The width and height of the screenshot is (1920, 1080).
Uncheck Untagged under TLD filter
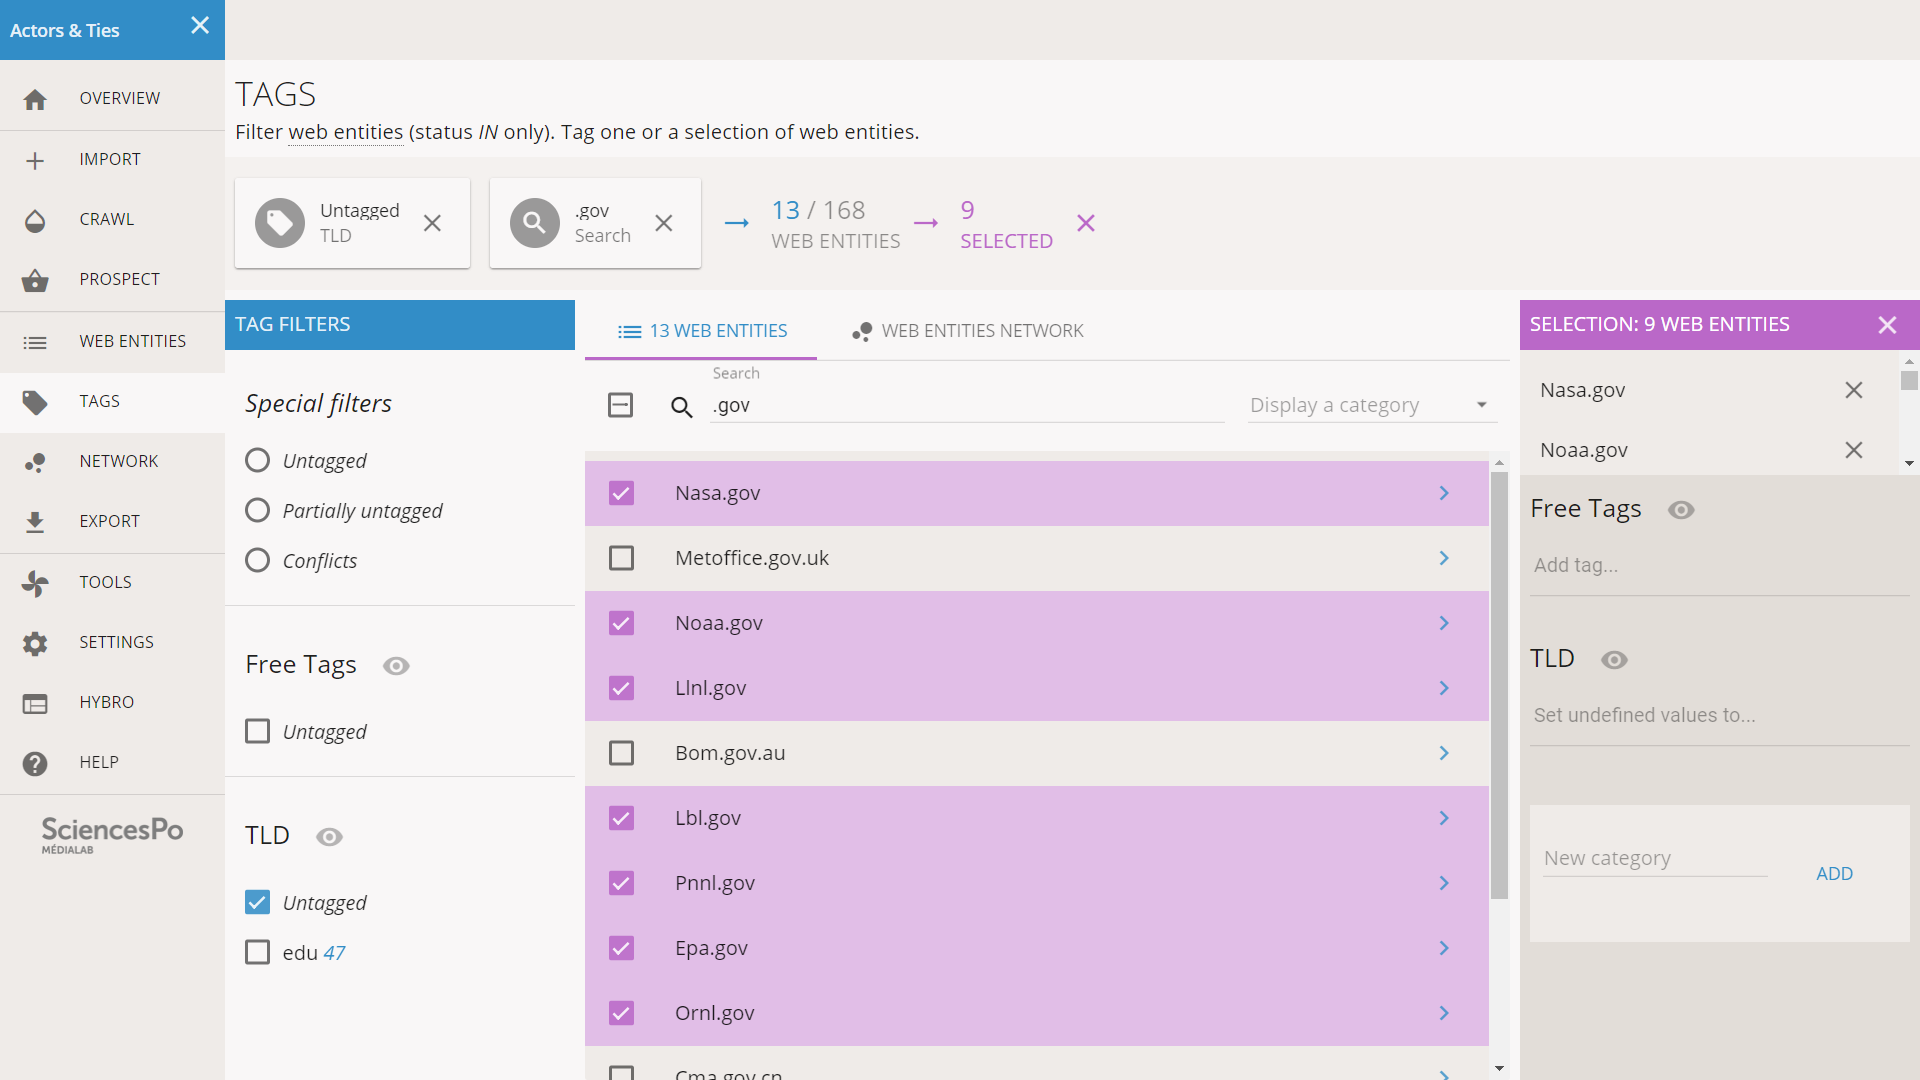coord(257,902)
